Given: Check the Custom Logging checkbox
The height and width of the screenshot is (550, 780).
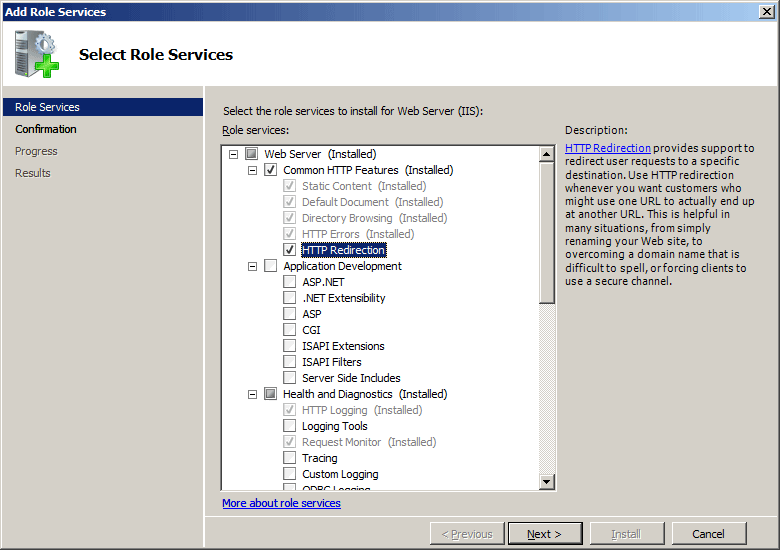Looking at the screenshot, I should pos(290,473).
